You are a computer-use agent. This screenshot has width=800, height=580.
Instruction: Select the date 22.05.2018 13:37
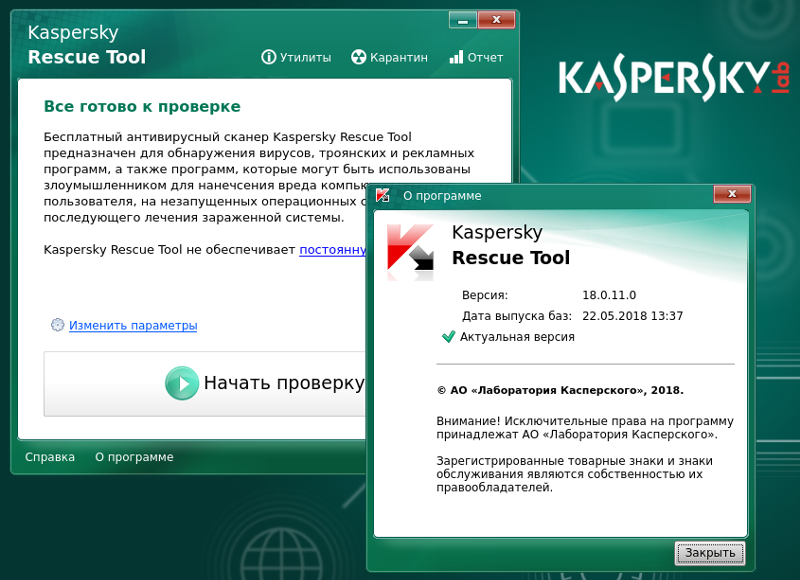[x=633, y=316]
